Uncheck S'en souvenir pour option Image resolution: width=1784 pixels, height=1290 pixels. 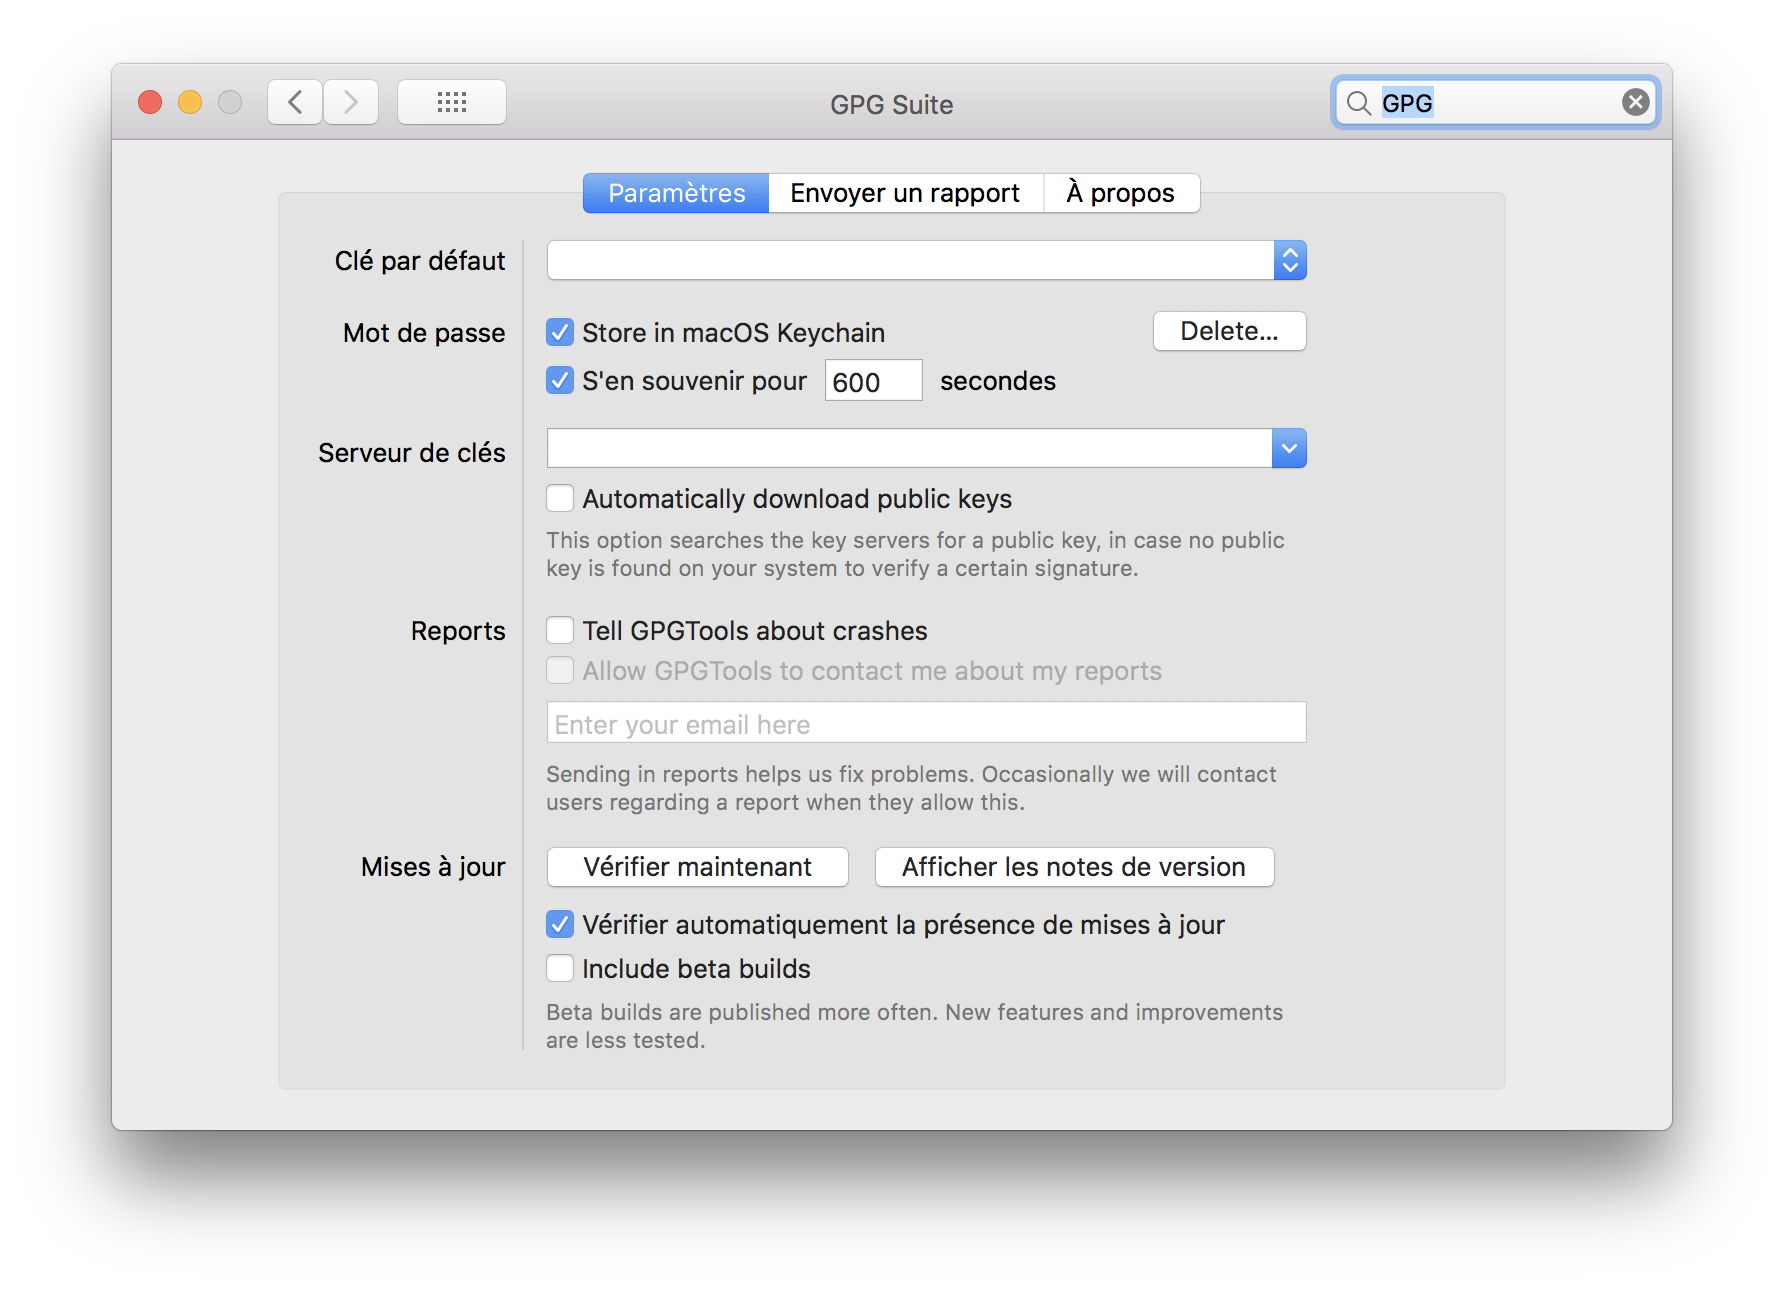(560, 380)
